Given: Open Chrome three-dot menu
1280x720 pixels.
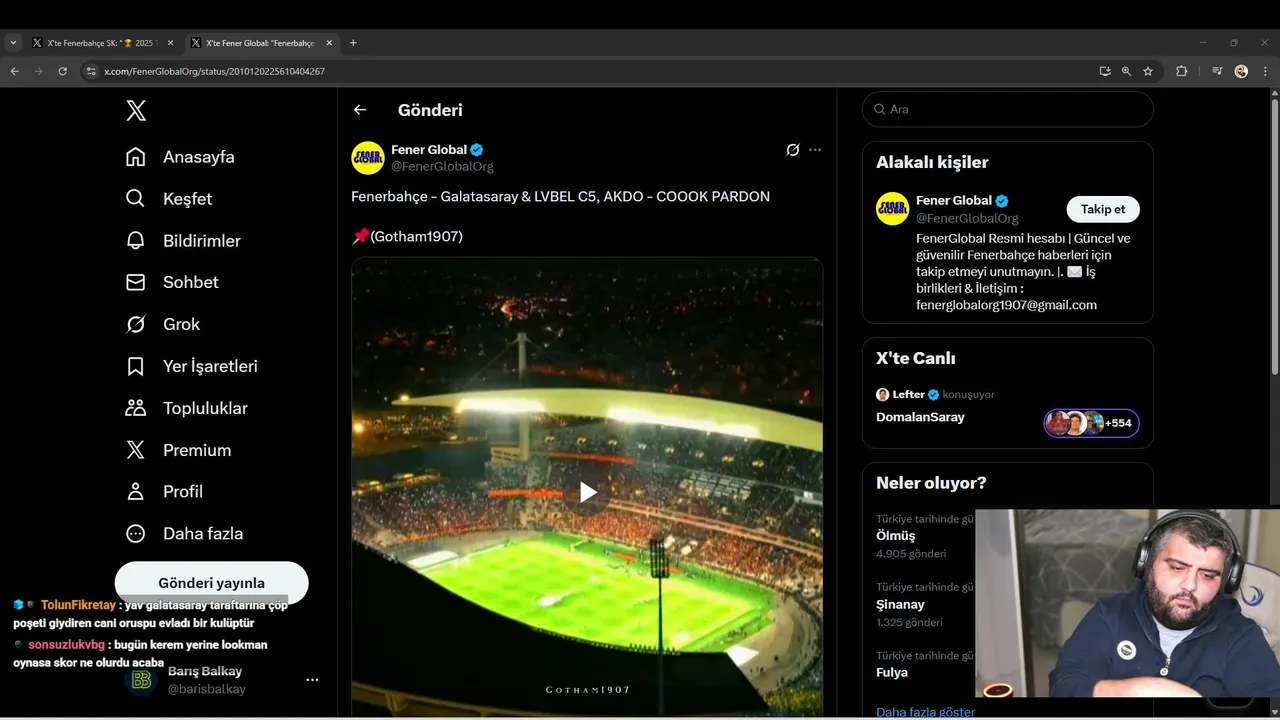Looking at the screenshot, I should pos(1265,71).
